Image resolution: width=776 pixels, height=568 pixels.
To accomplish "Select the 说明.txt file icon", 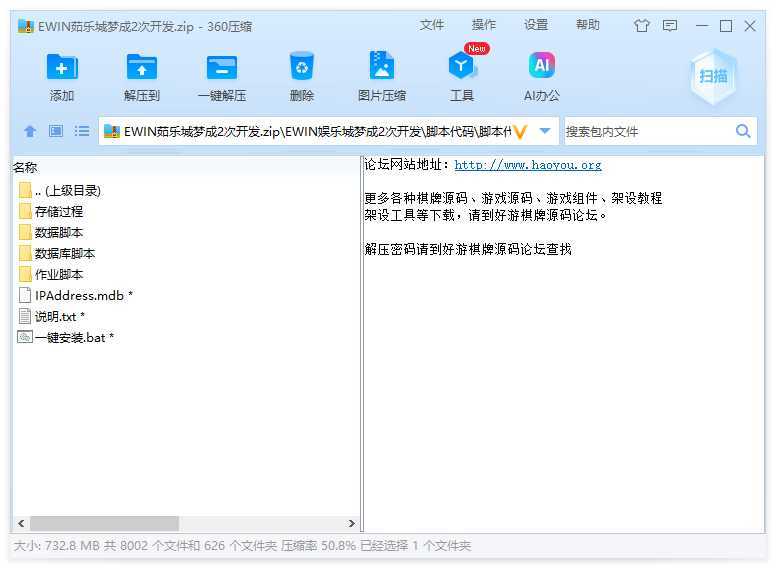I will pos(25,316).
